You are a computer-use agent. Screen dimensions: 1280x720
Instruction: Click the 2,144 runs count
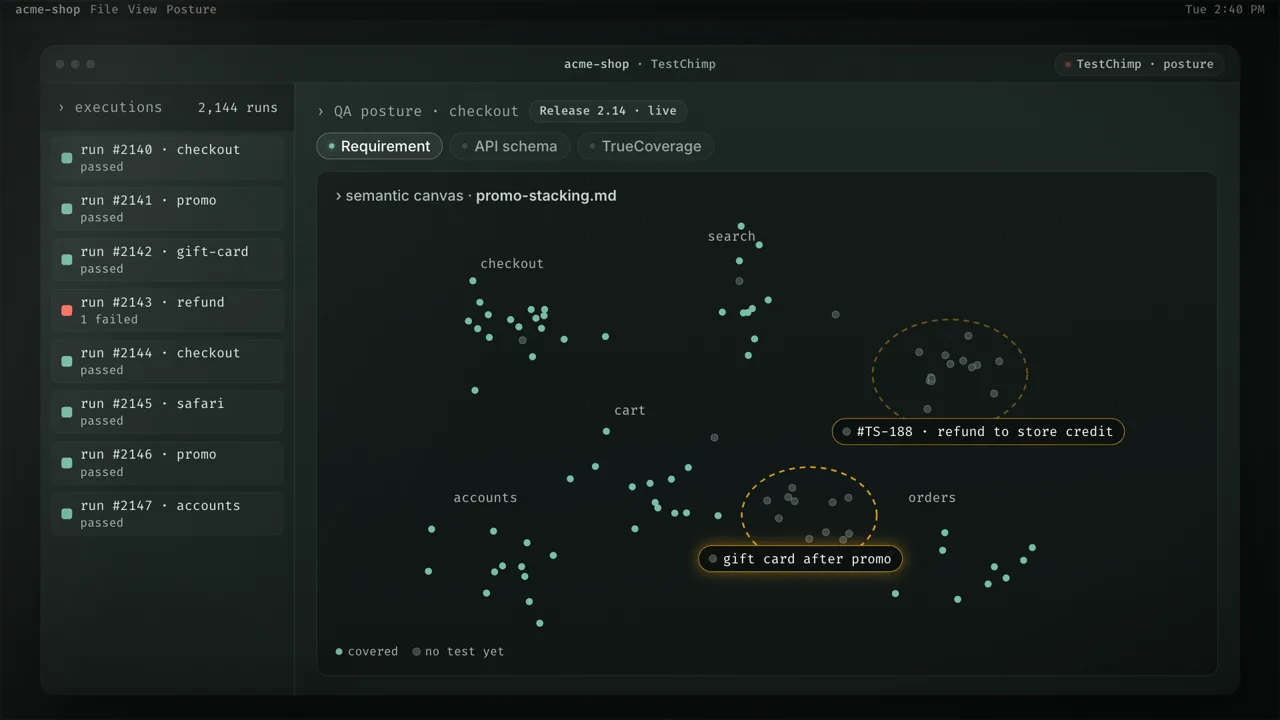pyautogui.click(x=238, y=107)
